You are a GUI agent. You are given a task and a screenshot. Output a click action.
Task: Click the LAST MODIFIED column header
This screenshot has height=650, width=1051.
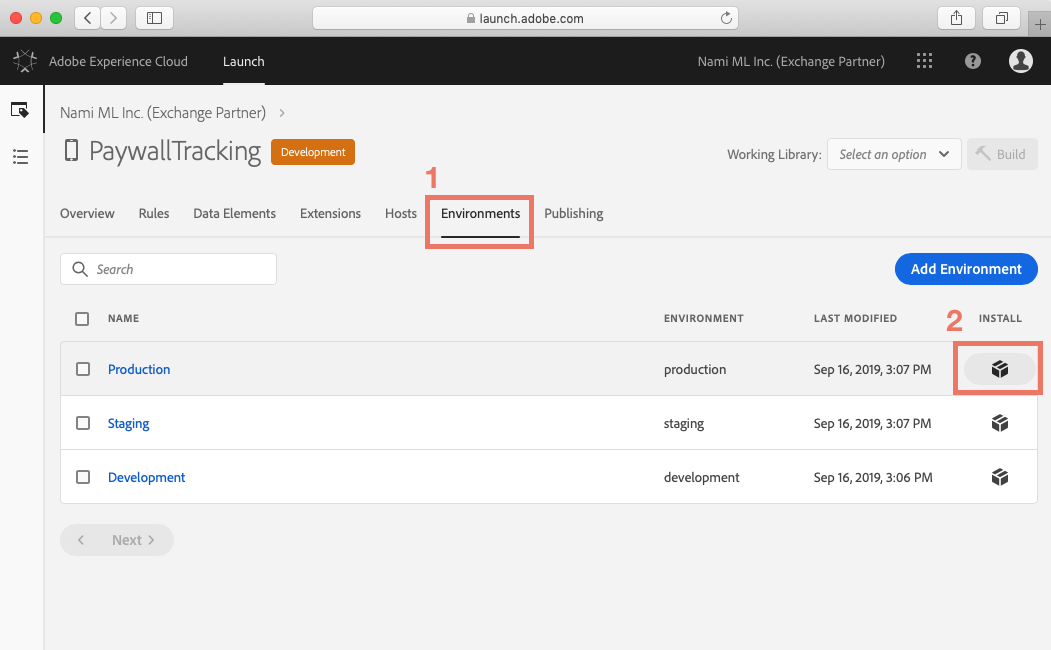tap(855, 318)
